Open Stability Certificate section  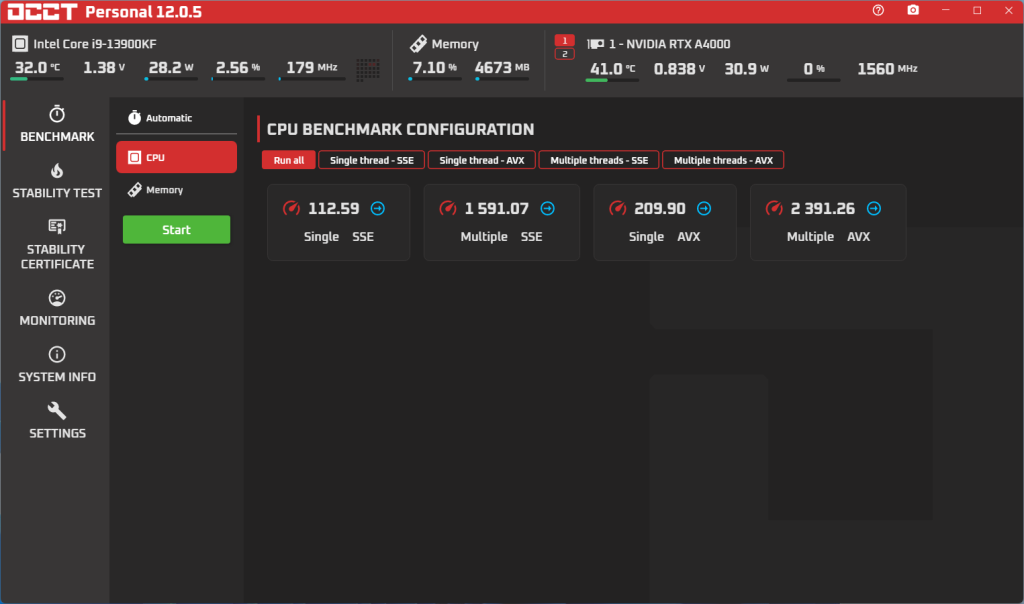57,244
